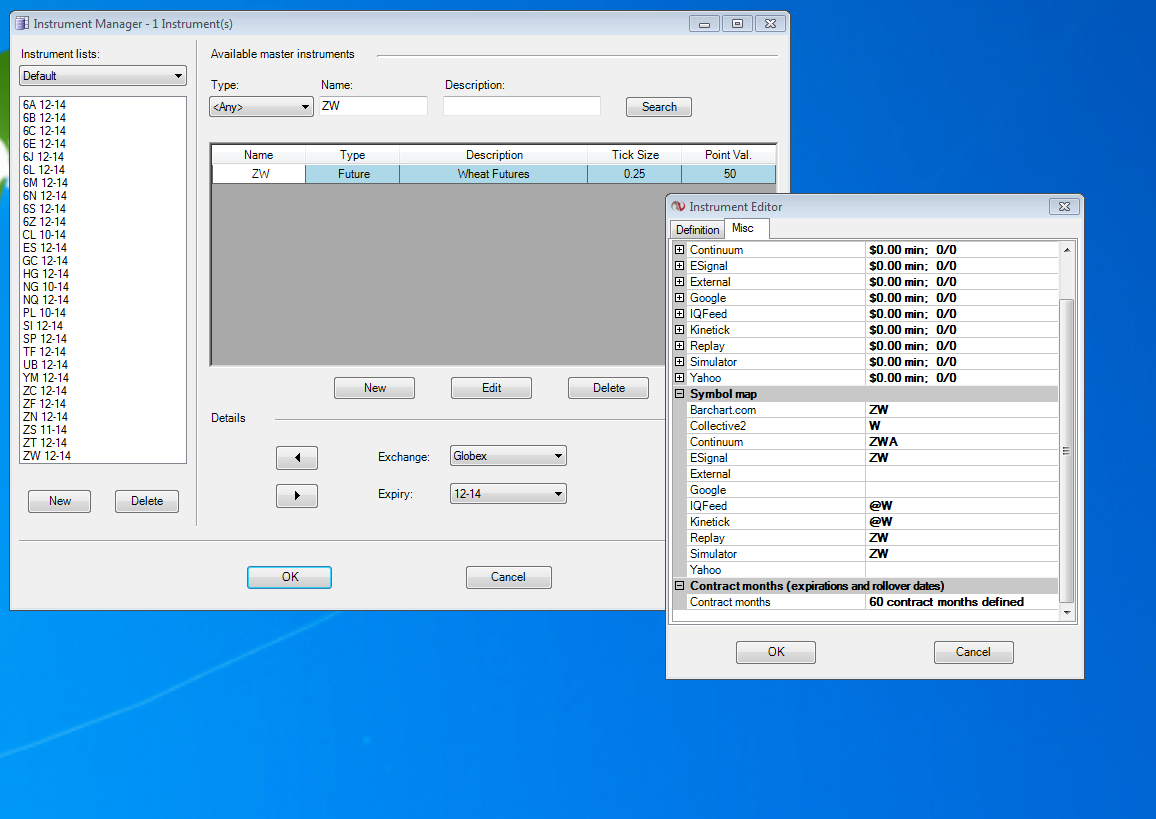1156x819 pixels.
Task: Open the Instrument lists Default dropdown
Action: pos(103,76)
